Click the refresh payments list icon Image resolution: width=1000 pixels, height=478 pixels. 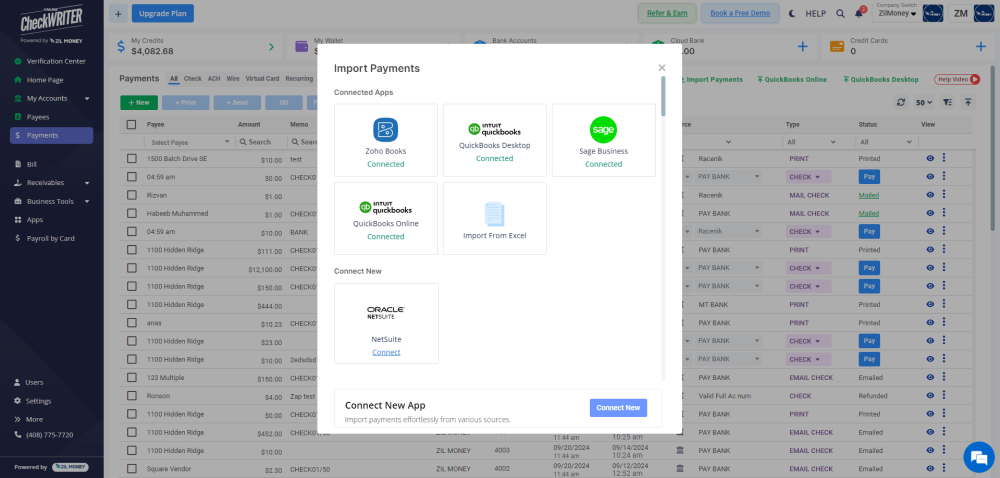pyautogui.click(x=901, y=102)
